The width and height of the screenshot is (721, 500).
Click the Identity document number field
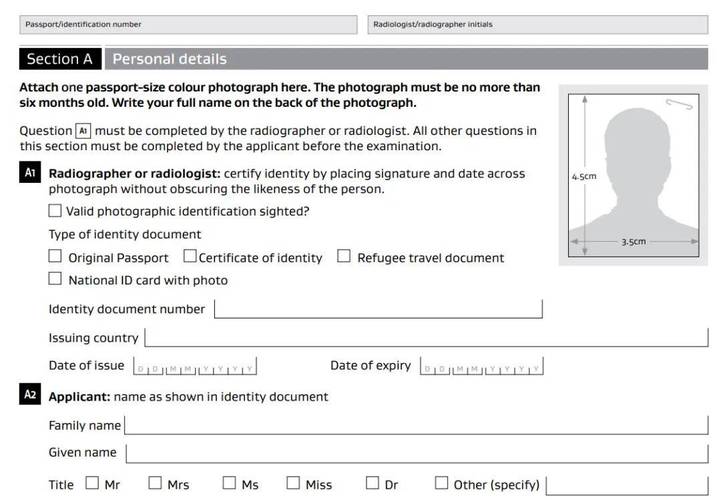tap(378, 309)
